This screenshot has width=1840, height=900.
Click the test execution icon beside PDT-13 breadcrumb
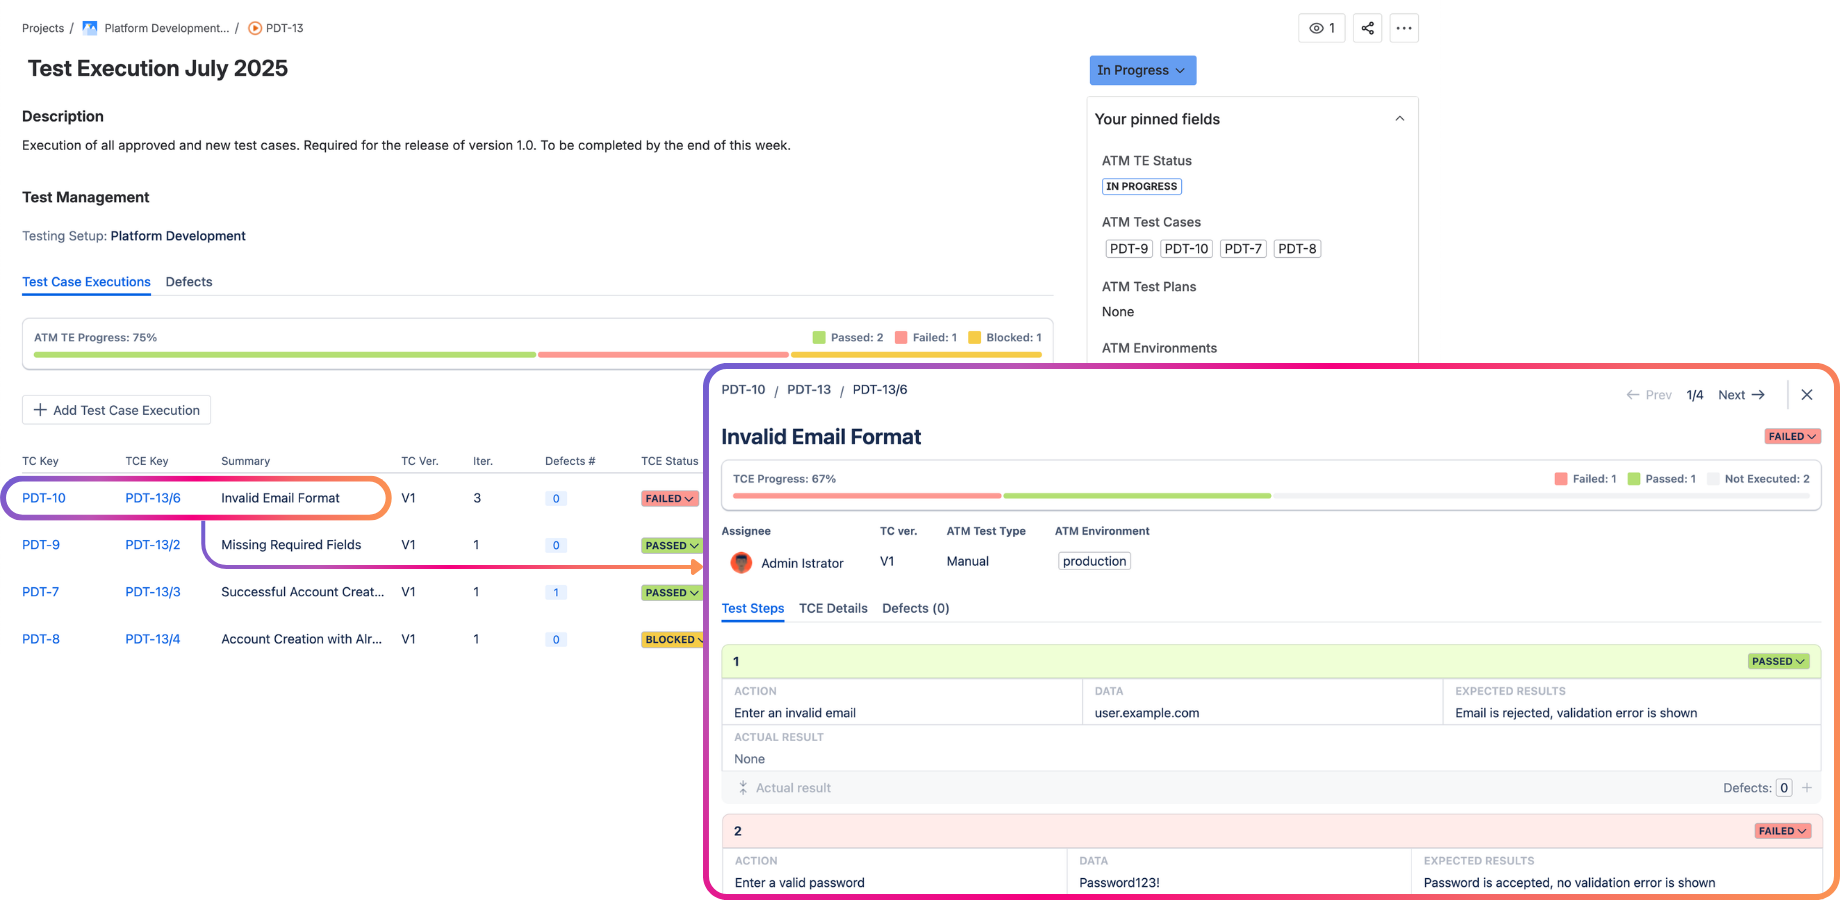point(255,28)
